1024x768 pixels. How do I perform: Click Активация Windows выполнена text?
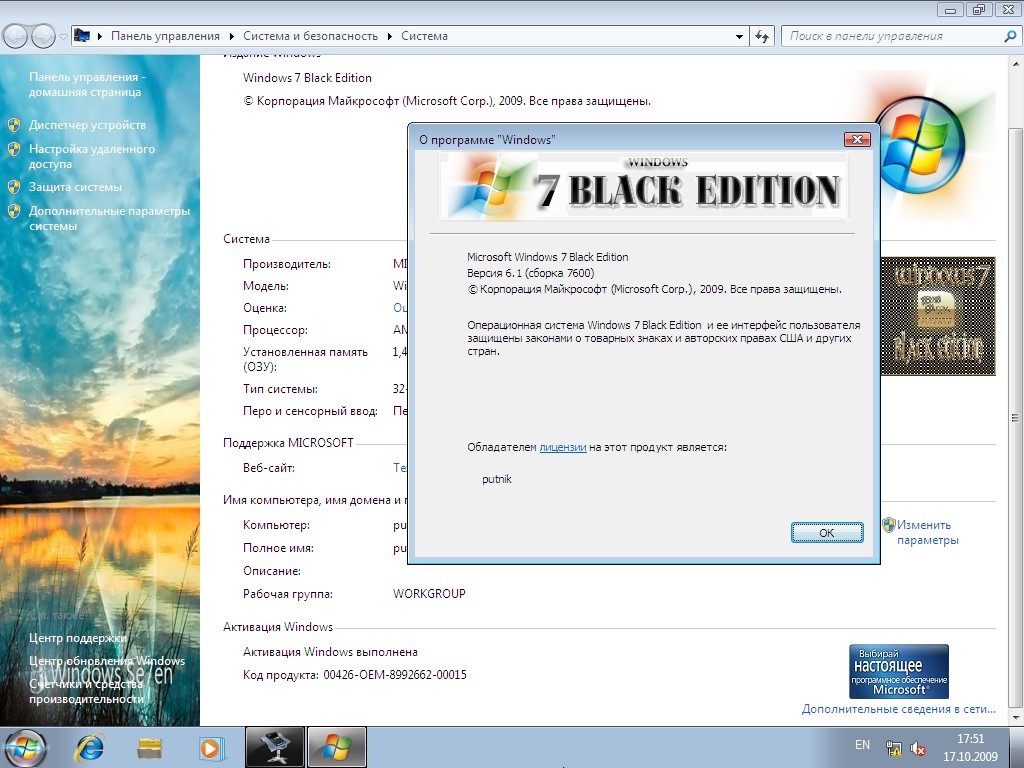pyautogui.click(x=330, y=652)
